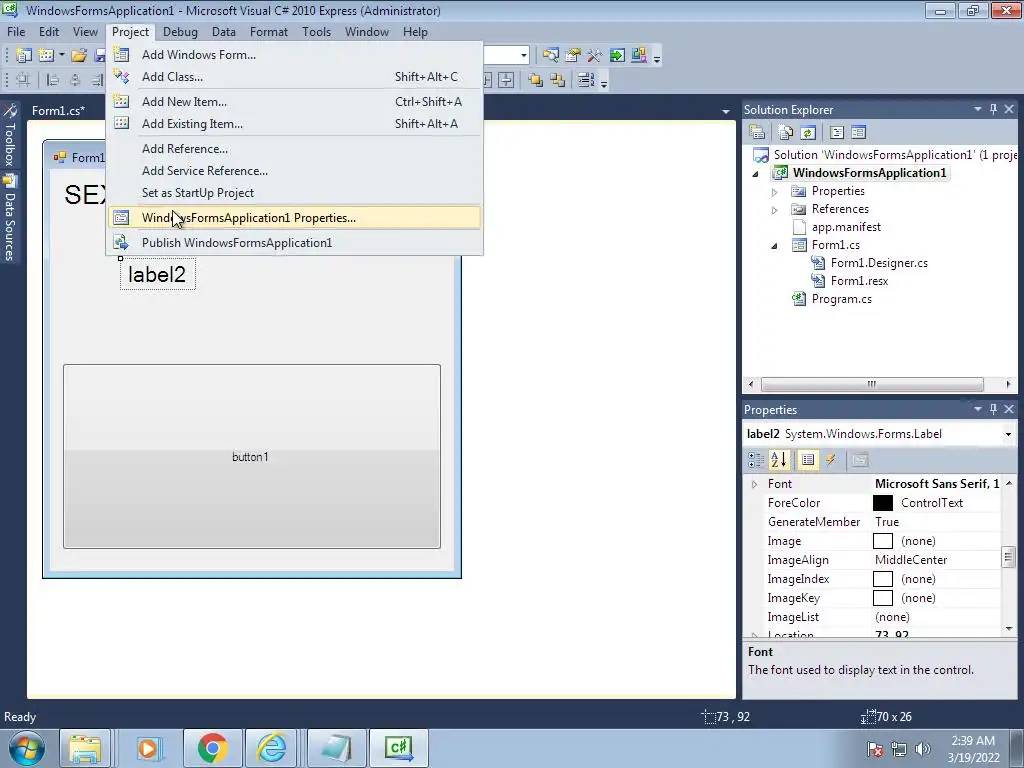Screen dimensions: 1024x768
Task: Show Events lightning icon in Properties panel
Action: point(831,460)
